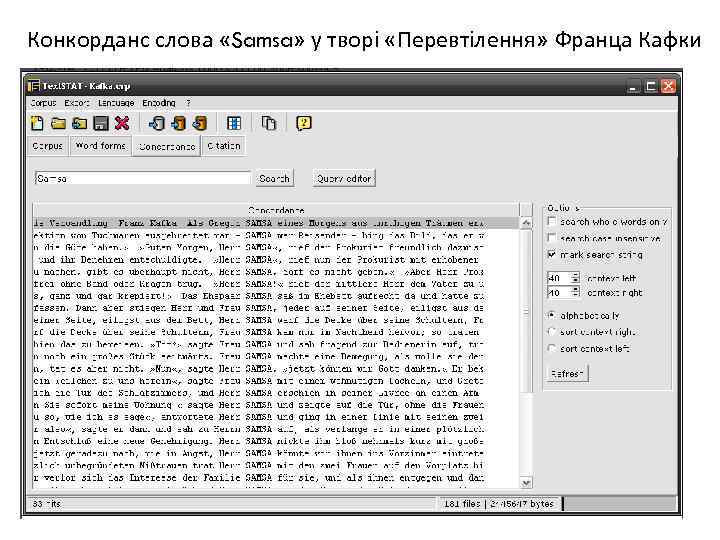
Task: Click concordance list scroll down arrow
Action: click(x=526, y=483)
